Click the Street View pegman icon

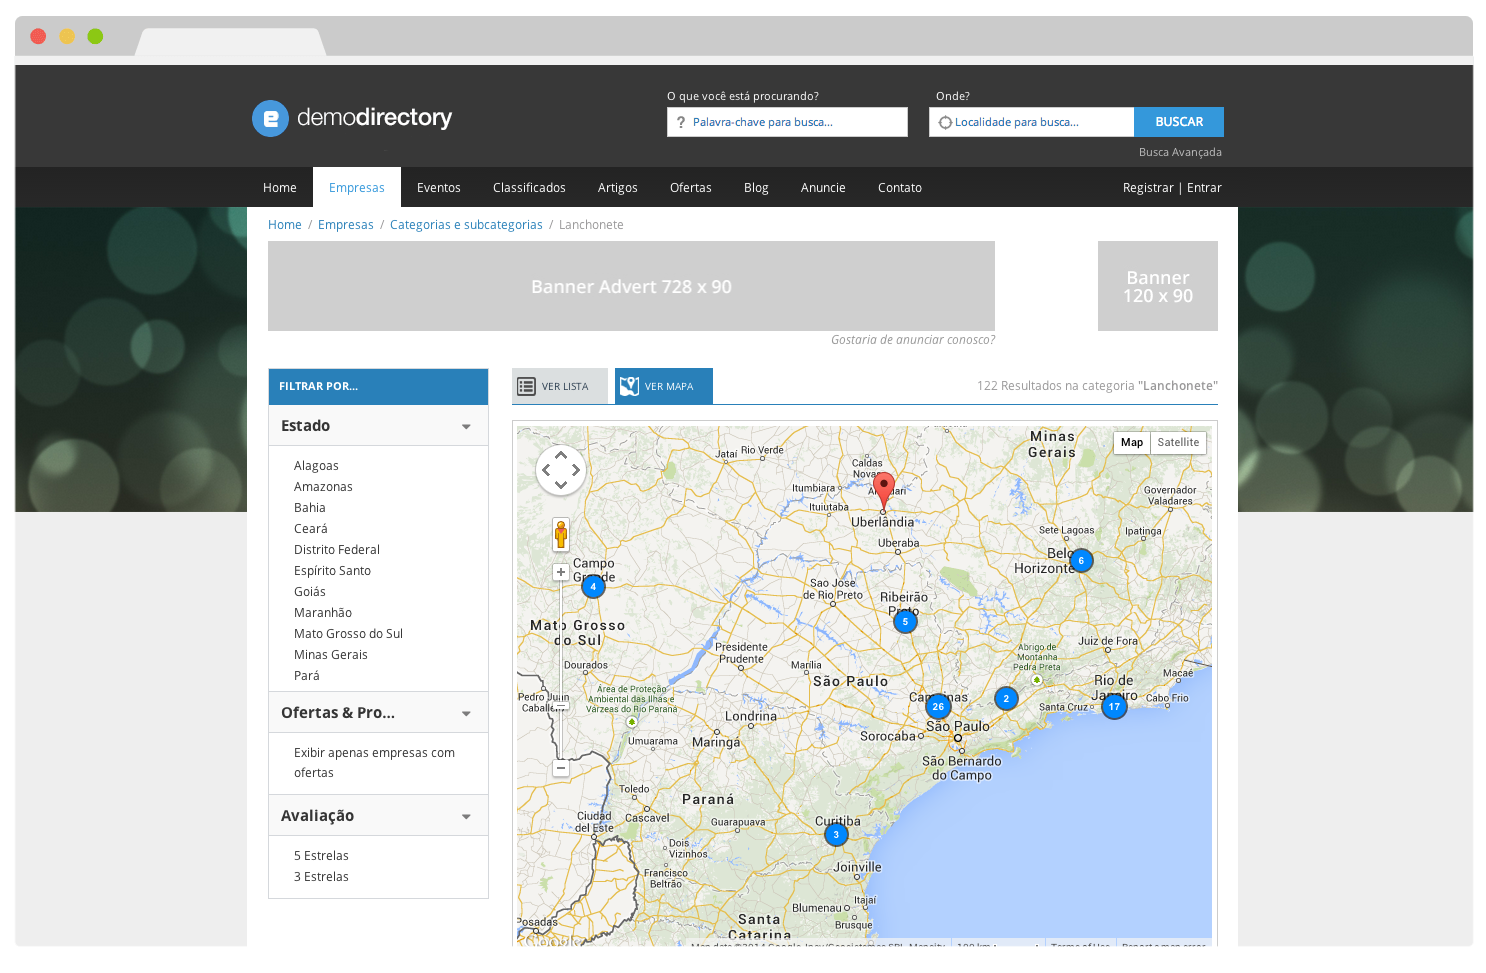click(561, 534)
